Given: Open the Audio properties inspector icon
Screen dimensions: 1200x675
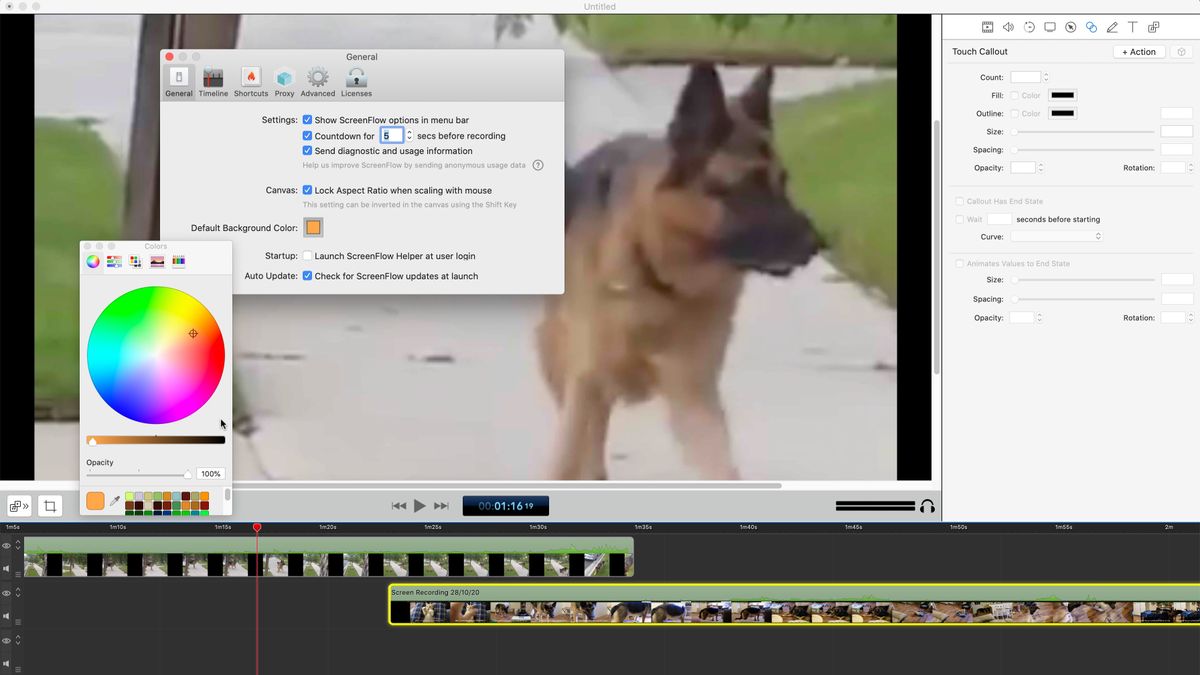Looking at the screenshot, I should (1008, 27).
